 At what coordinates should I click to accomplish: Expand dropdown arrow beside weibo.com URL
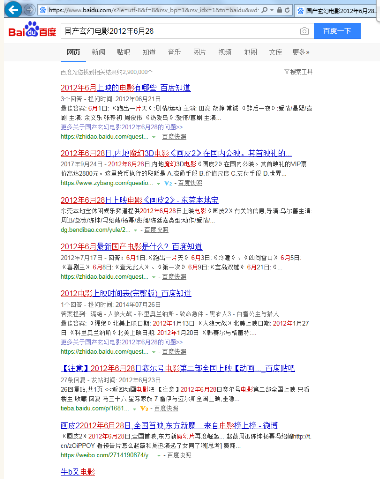(159, 455)
